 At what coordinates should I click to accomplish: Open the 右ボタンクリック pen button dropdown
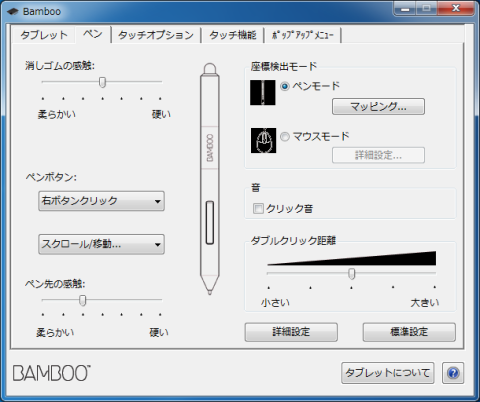[x=101, y=201]
